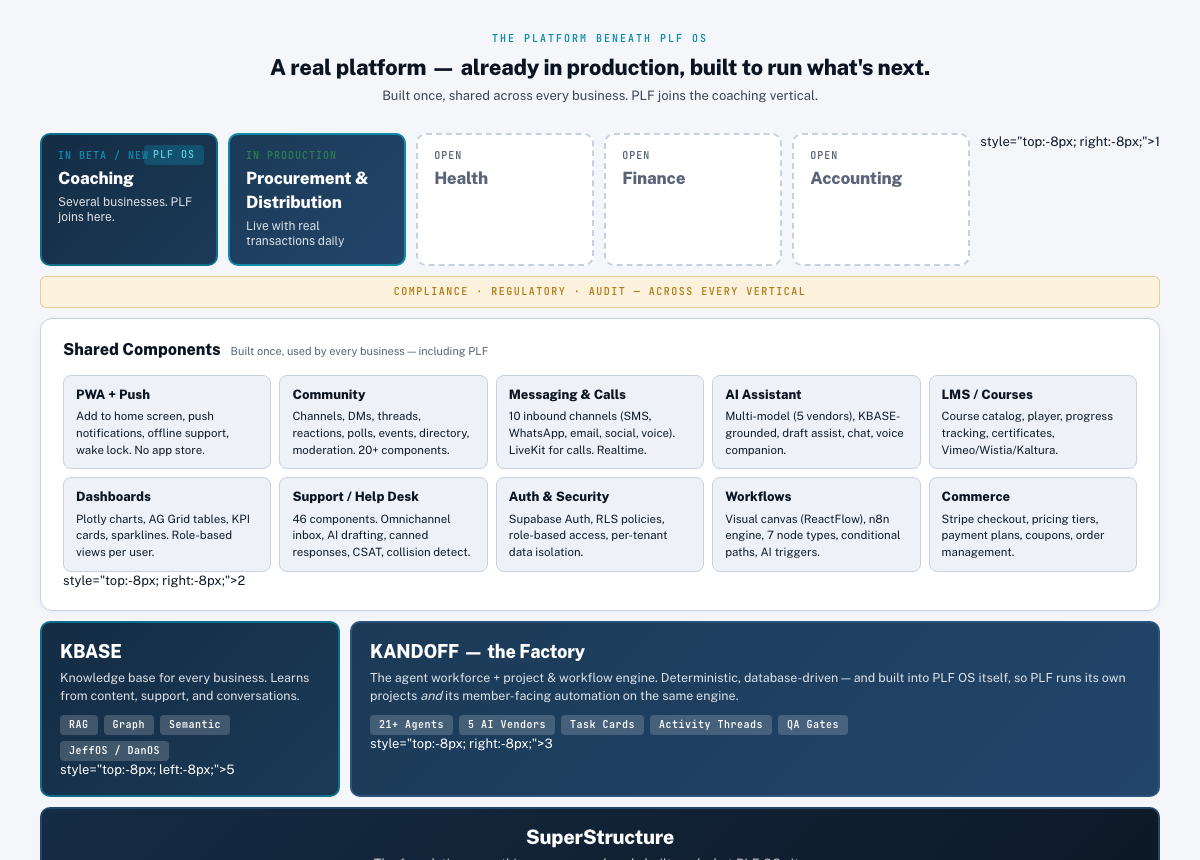Click 'Live with real transactions daily' text
The image size is (1200, 860).
click(295, 233)
